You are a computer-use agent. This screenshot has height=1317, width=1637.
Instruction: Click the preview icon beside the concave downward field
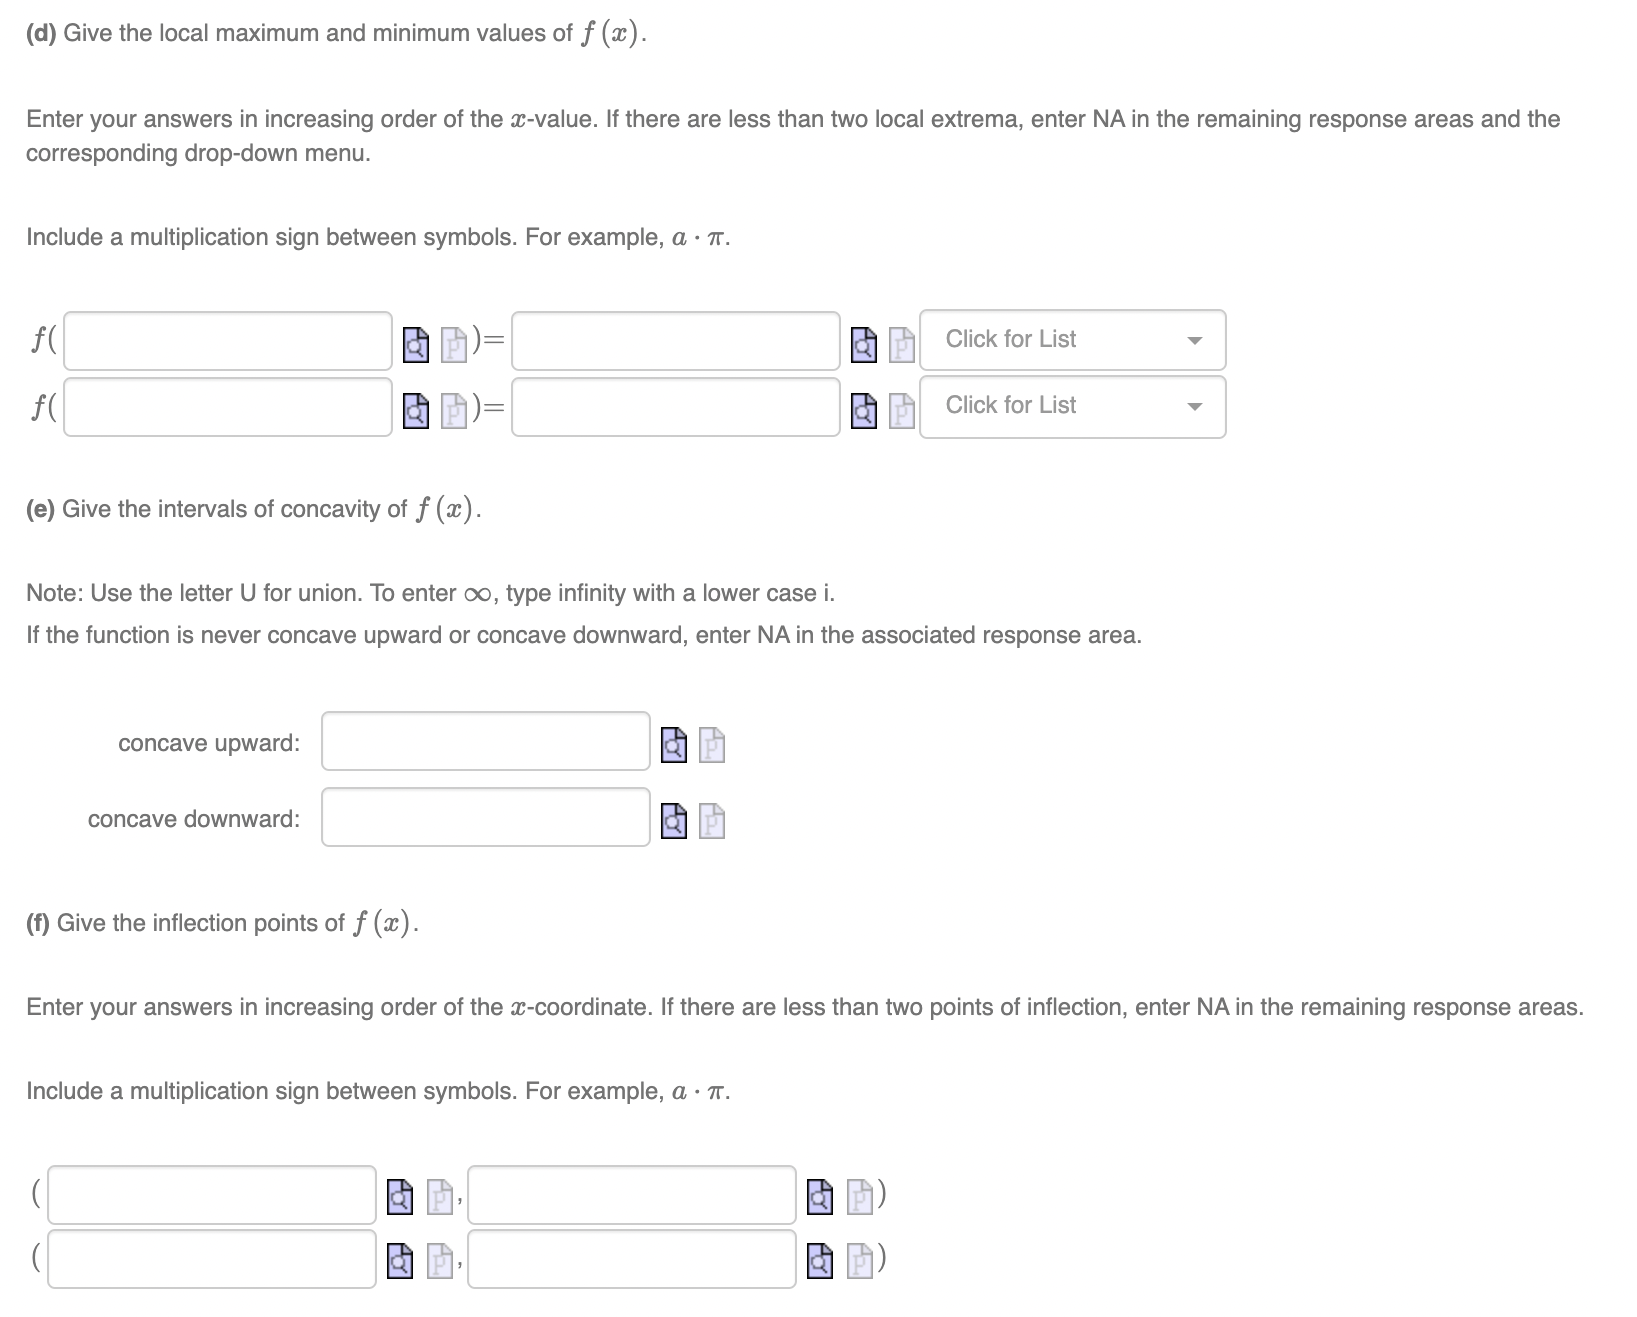(x=672, y=820)
